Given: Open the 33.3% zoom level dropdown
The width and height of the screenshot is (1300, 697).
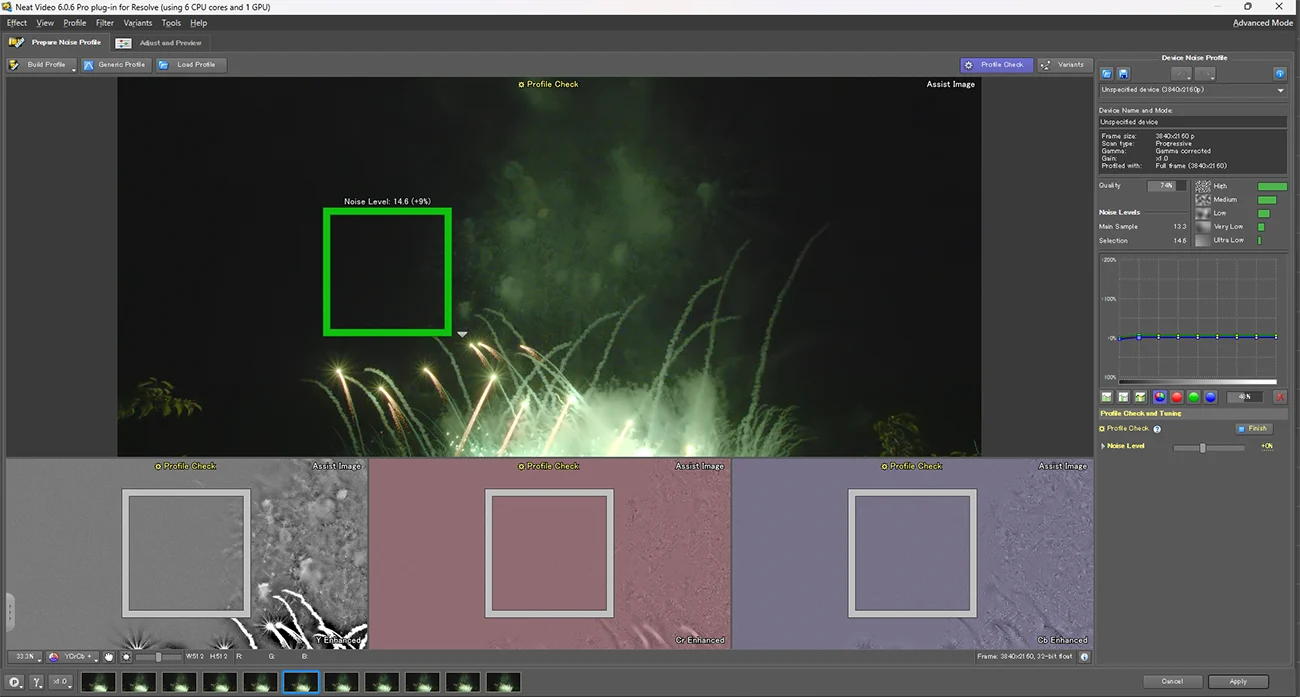Looking at the screenshot, I should [x=25, y=657].
